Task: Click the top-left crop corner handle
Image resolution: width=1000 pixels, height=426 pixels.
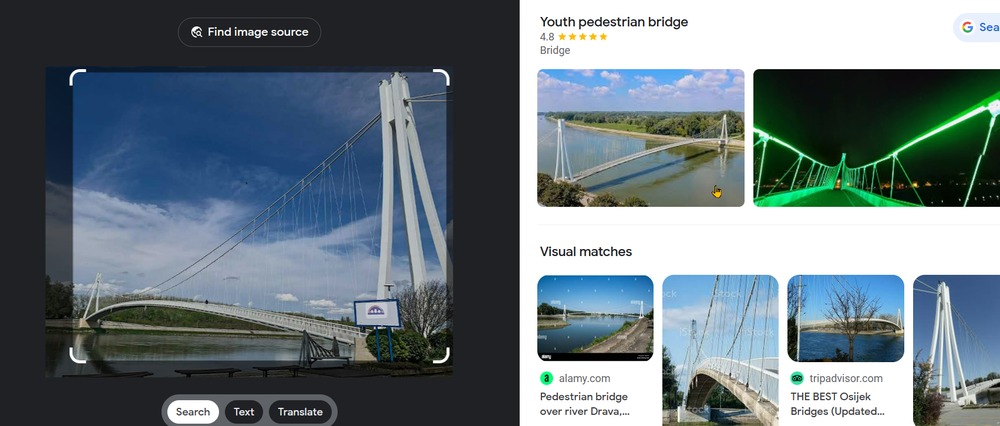Action: pos(77,78)
